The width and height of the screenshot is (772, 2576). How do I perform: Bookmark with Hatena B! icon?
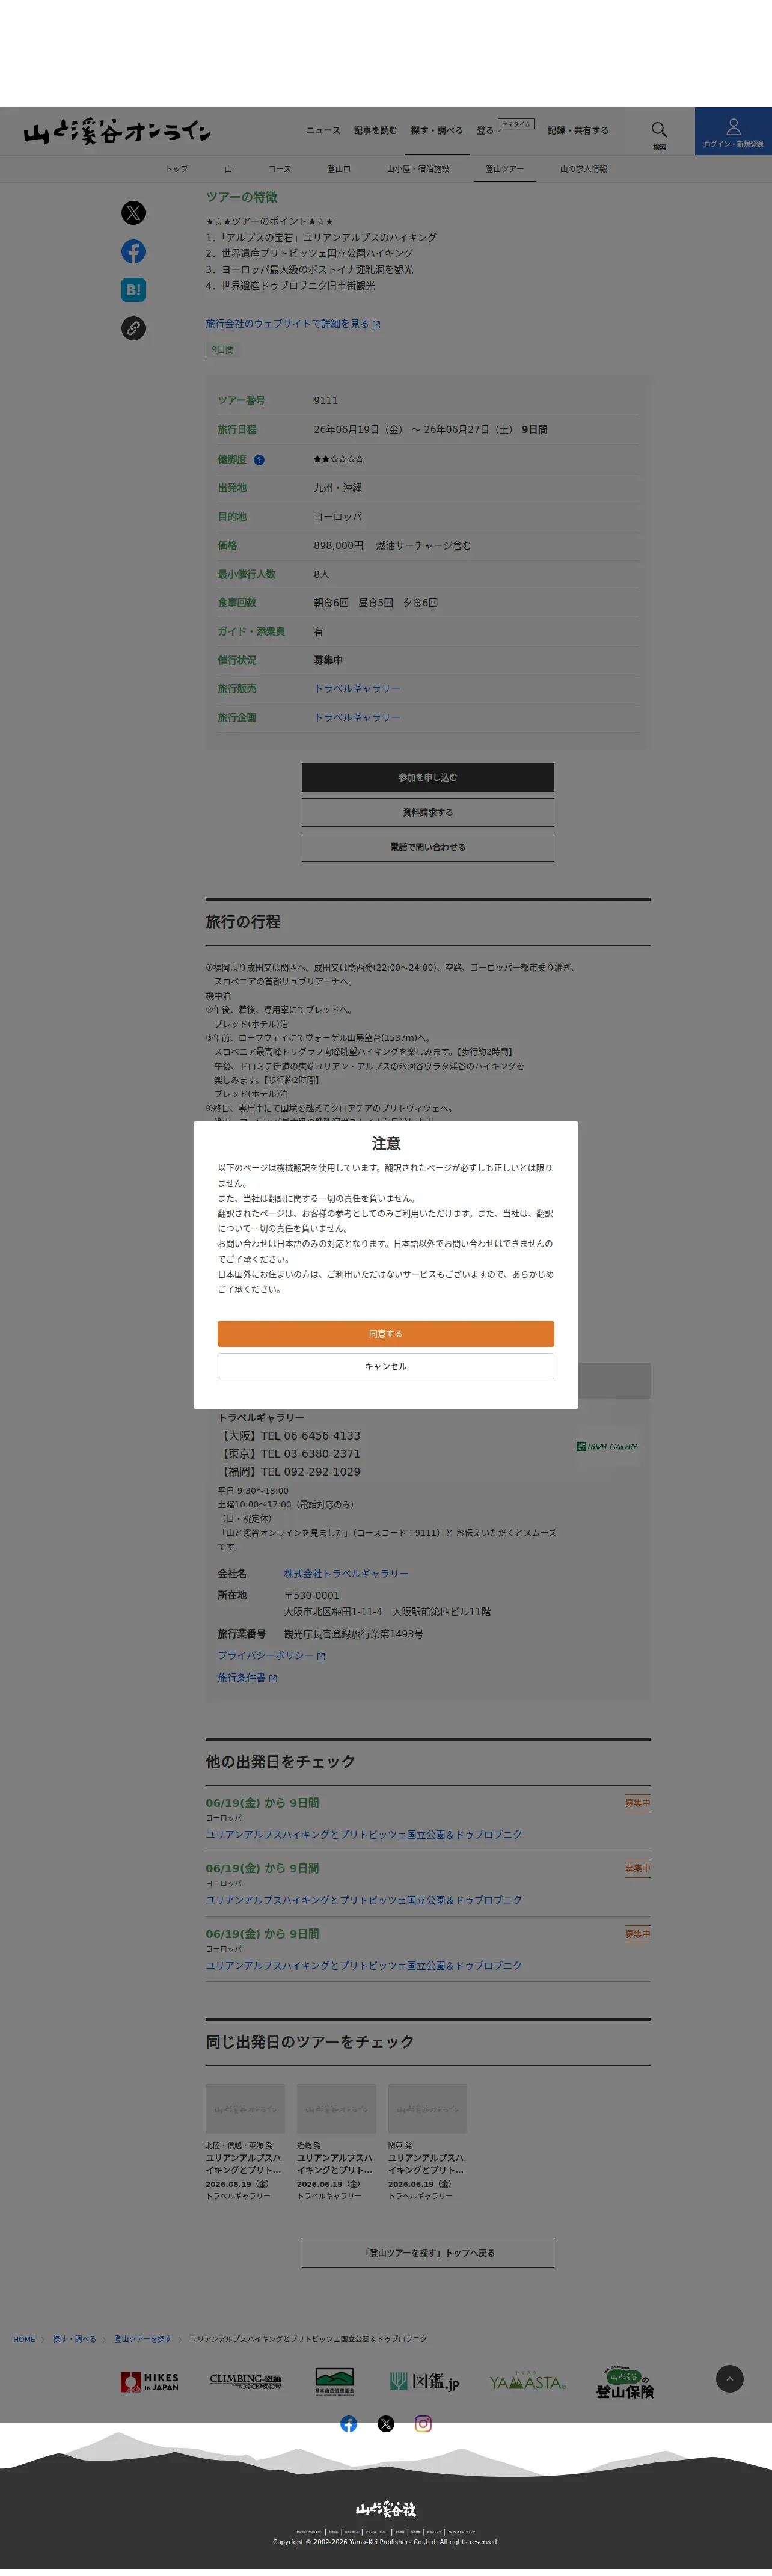pyautogui.click(x=133, y=290)
